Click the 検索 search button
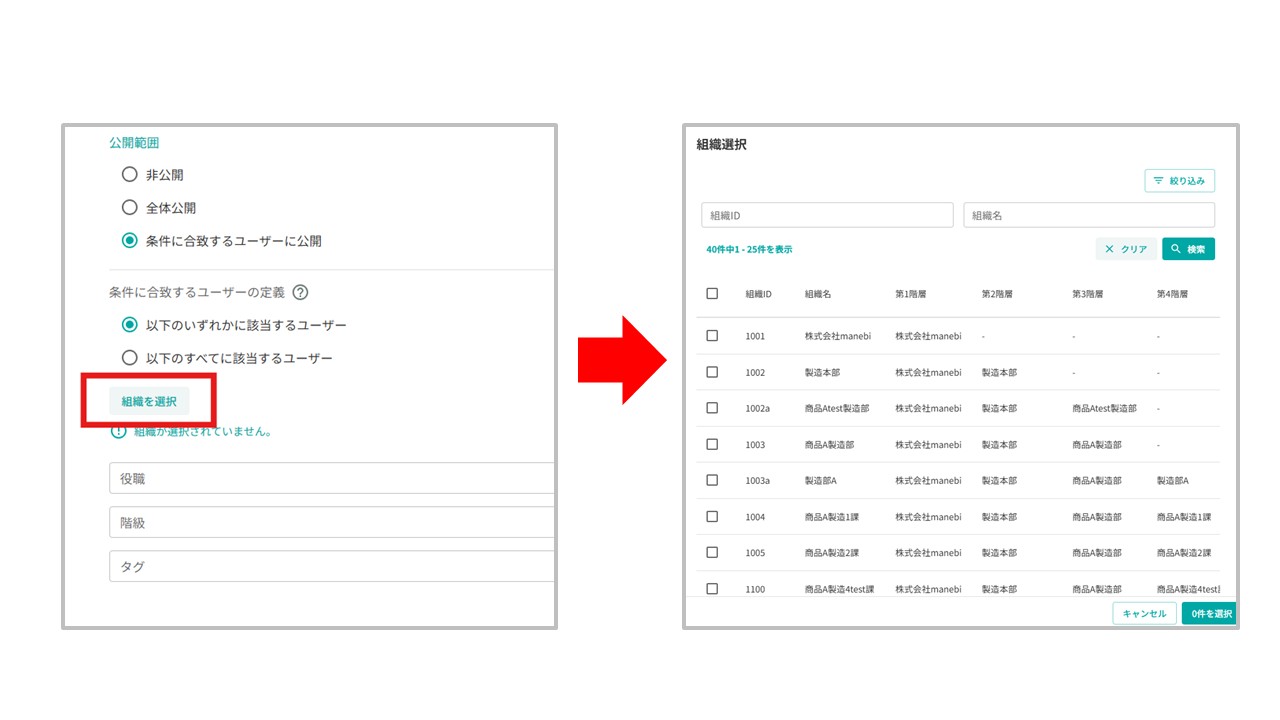 (1188, 249)
